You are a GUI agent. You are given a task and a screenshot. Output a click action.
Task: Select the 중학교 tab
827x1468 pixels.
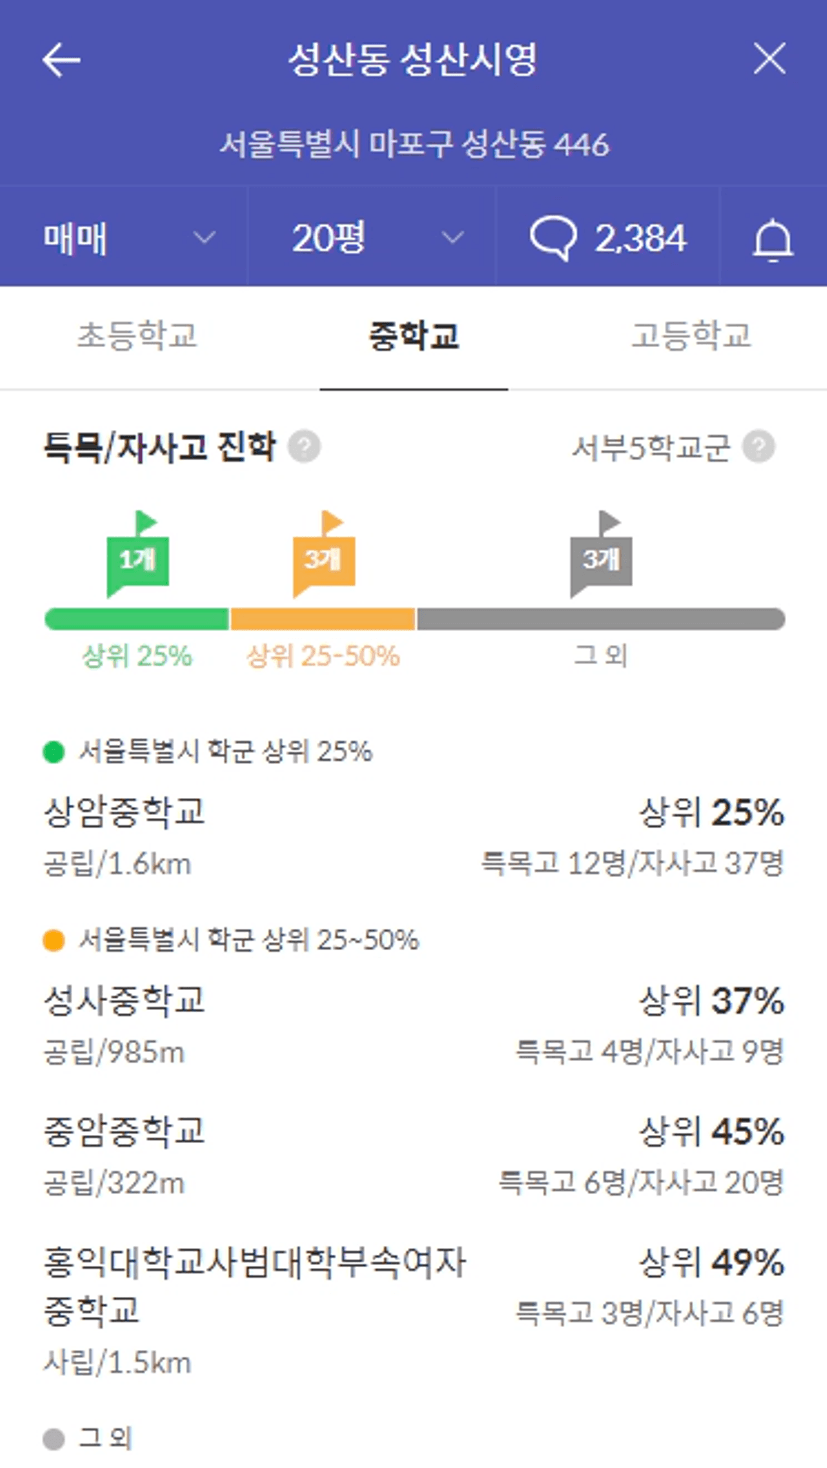click(x=414, y=336)
